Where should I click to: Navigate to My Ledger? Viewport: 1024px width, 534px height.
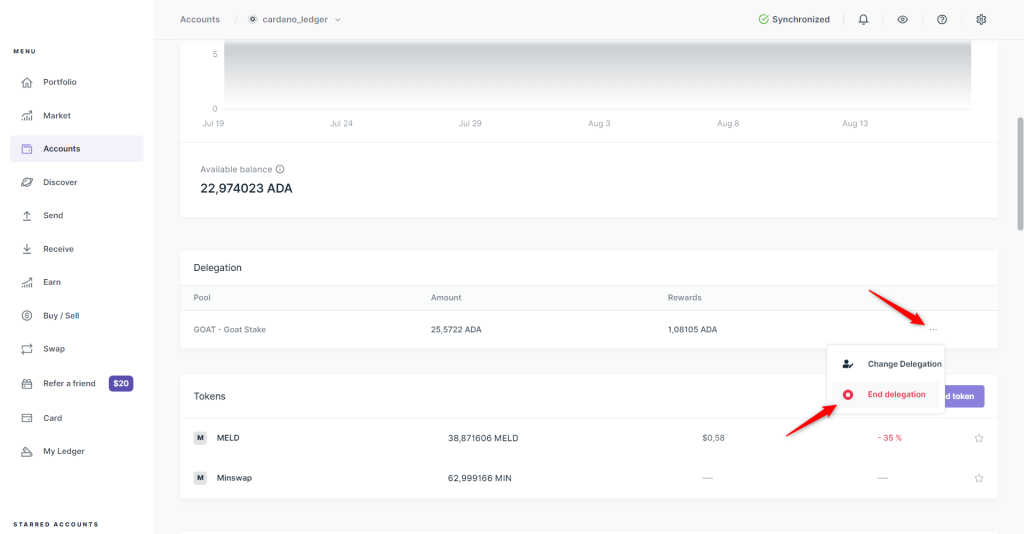pyautogui.click(x=63, y=452)
